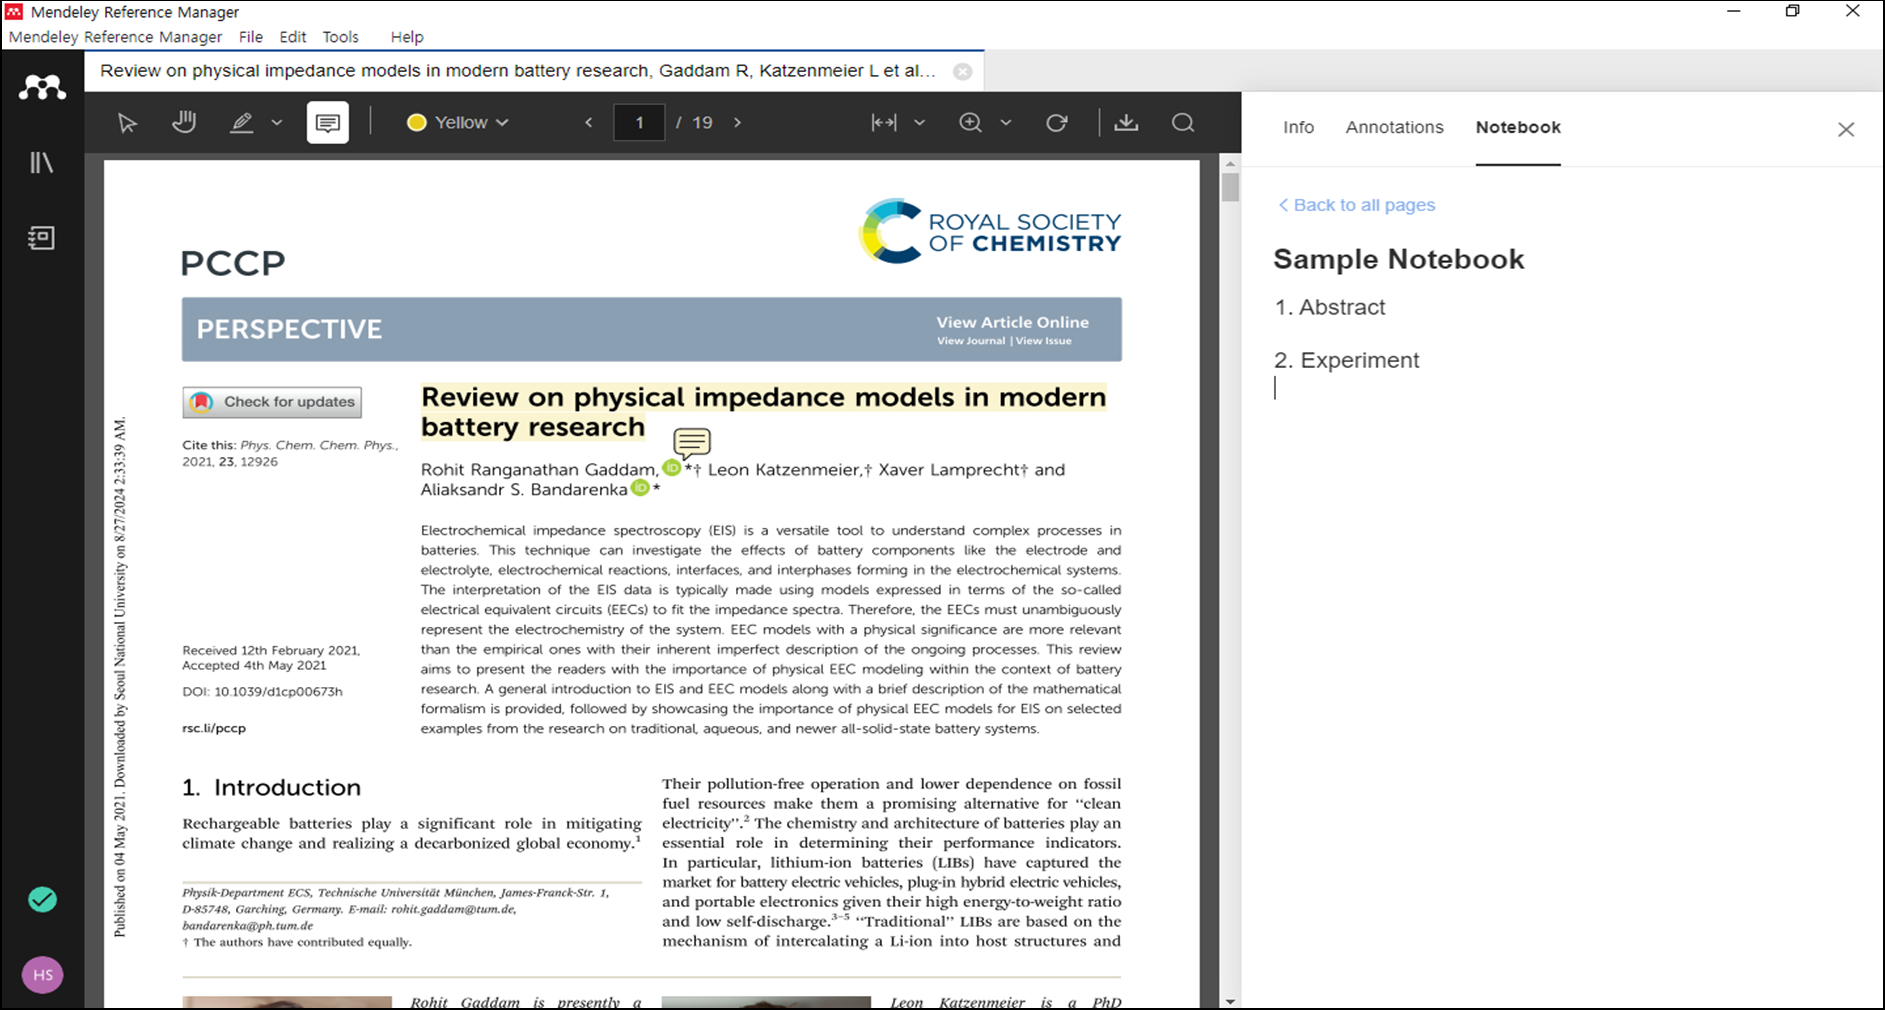Click the page number input field
The width and height of the screenshot is (1885, 1010).
[639, 122]
